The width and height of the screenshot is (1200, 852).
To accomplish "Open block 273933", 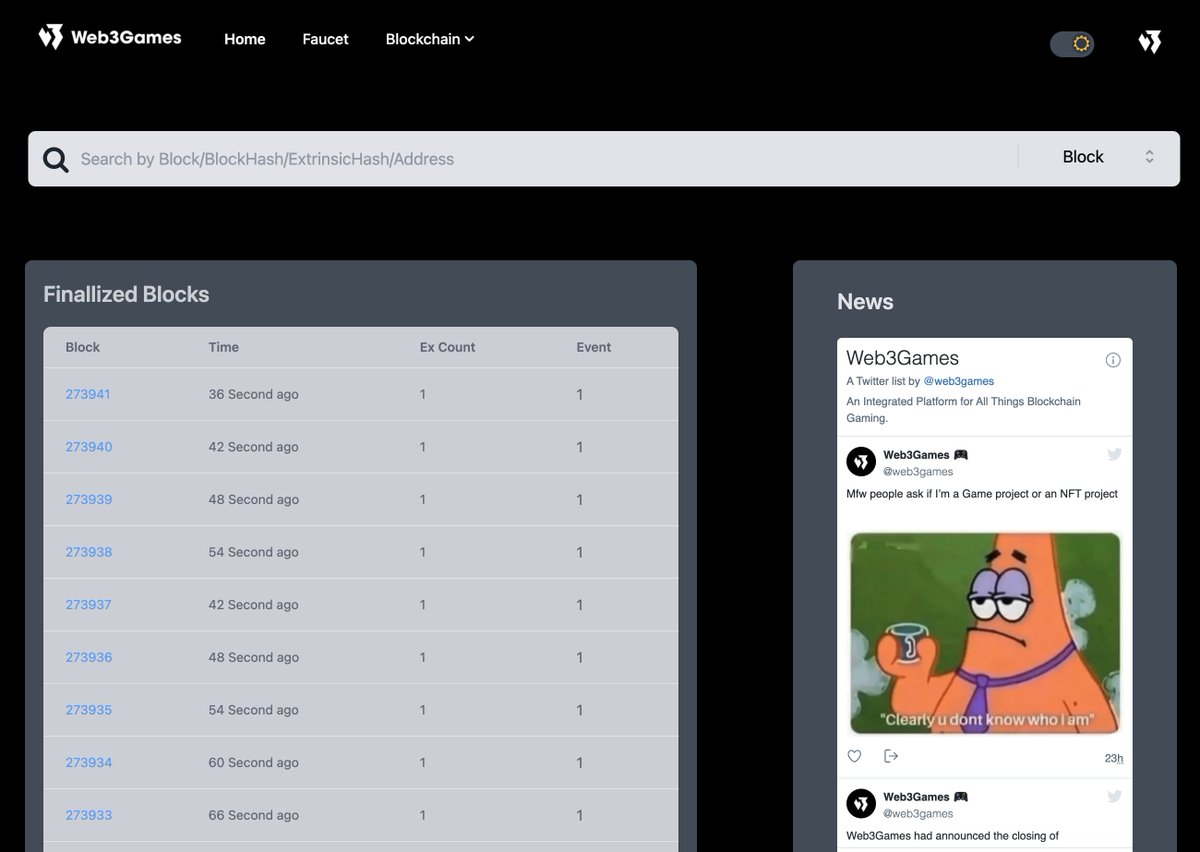I will tap(89, 815).
